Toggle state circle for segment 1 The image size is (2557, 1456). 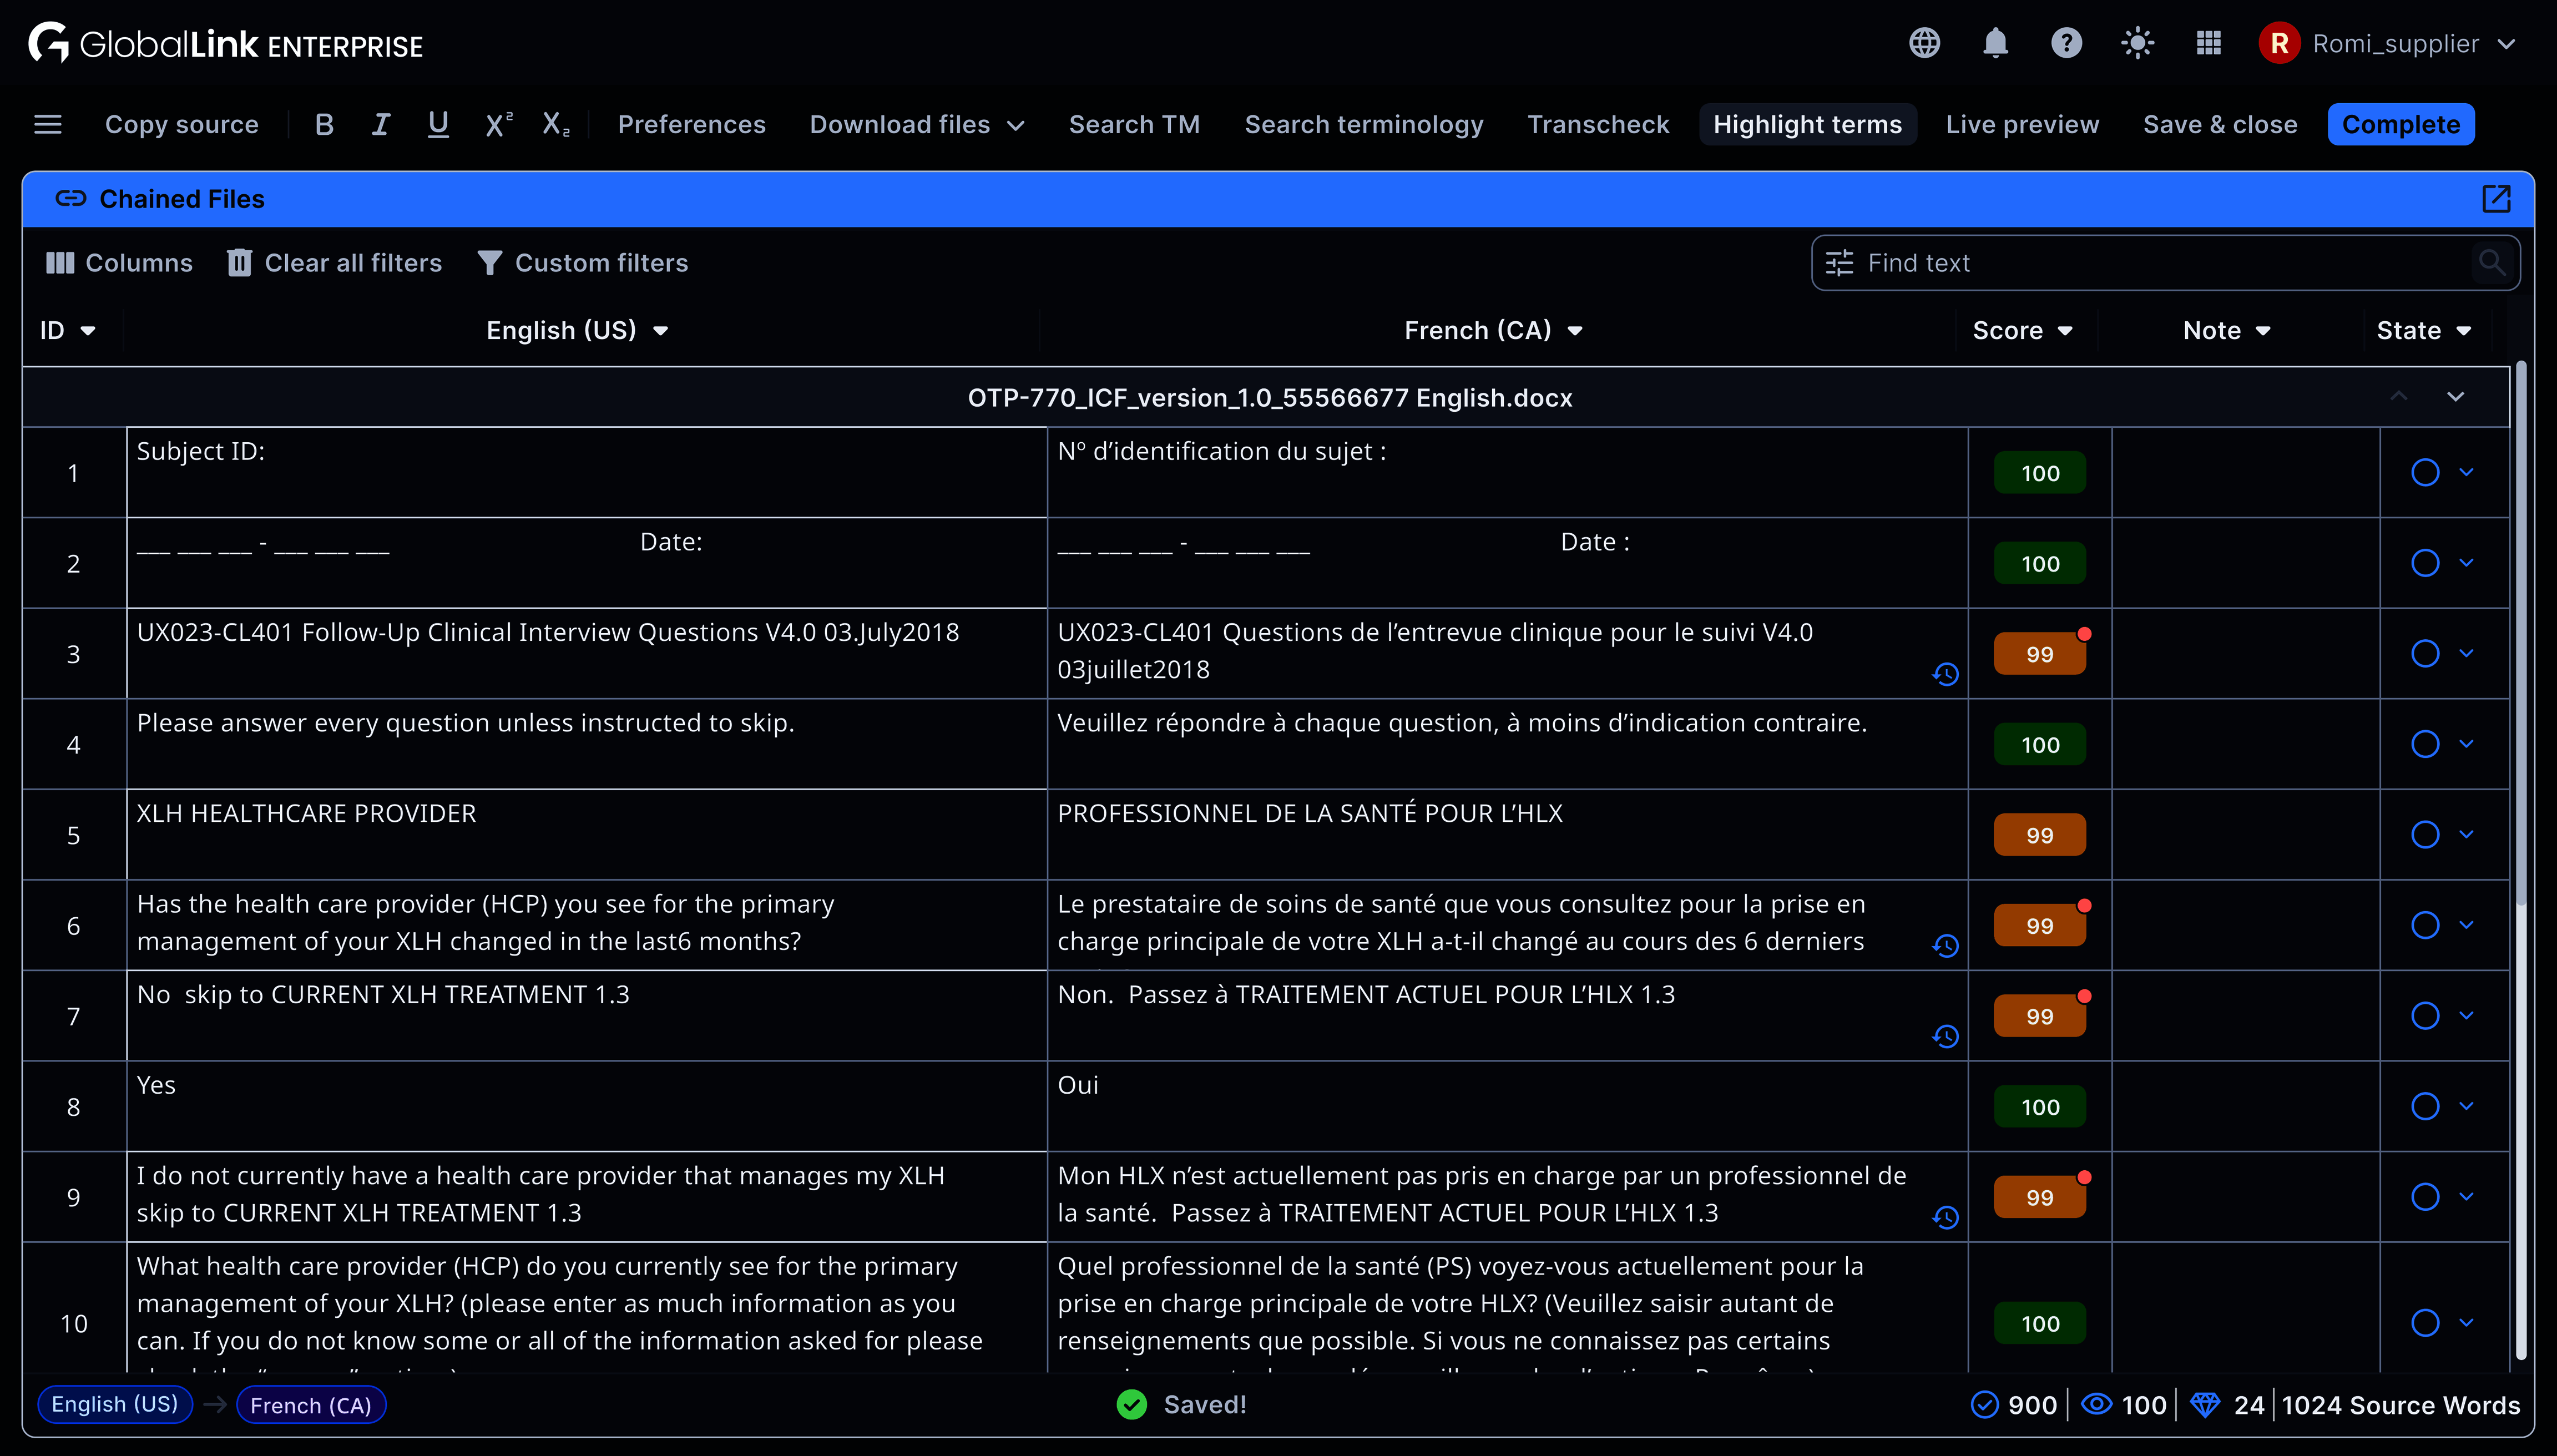2425,472
